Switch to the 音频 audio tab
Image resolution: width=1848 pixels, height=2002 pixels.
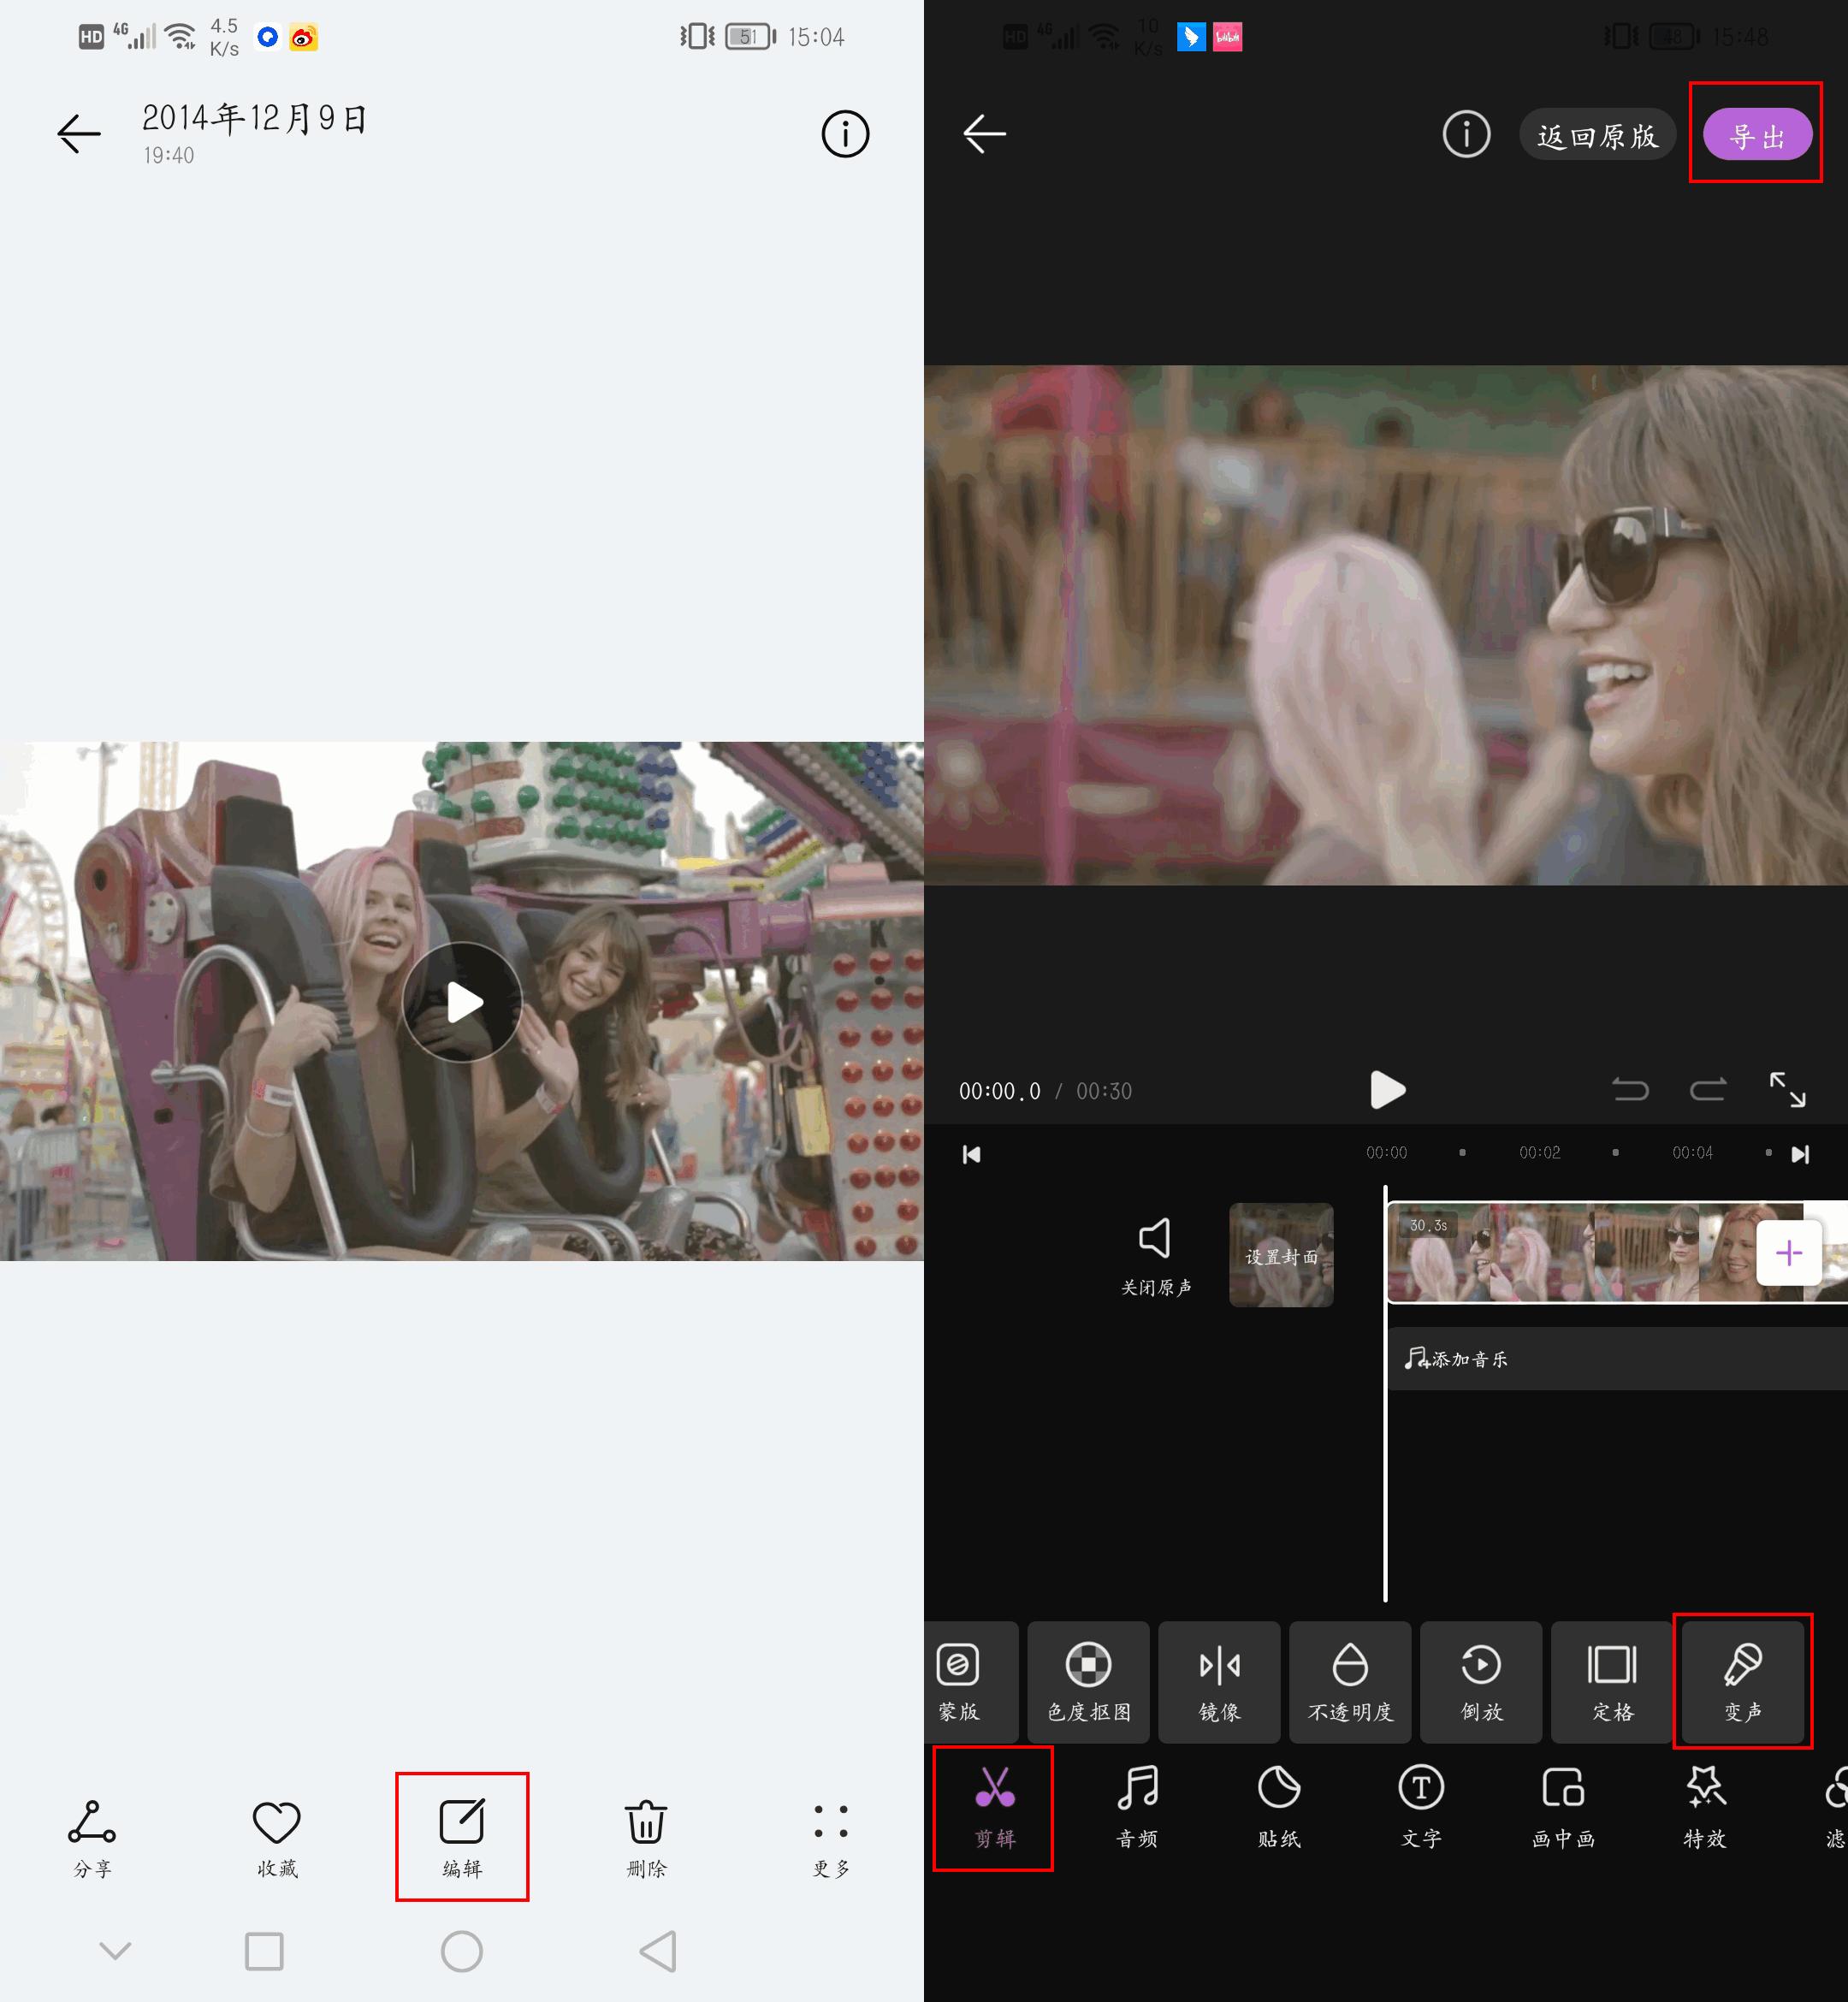1137,1806
